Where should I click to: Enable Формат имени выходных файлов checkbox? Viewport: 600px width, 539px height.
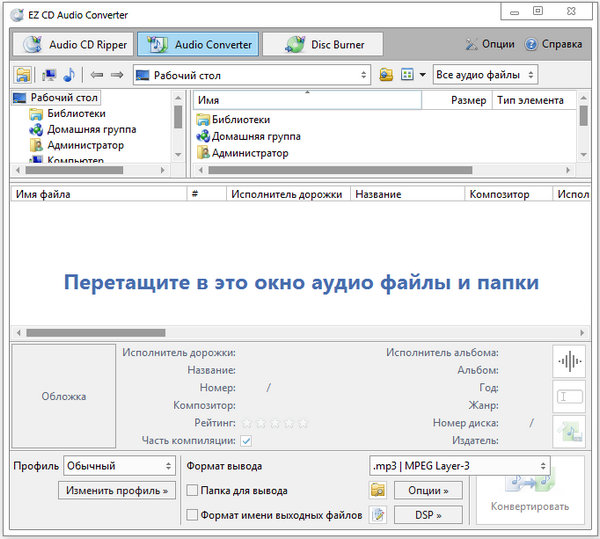[x=193, y=515]
